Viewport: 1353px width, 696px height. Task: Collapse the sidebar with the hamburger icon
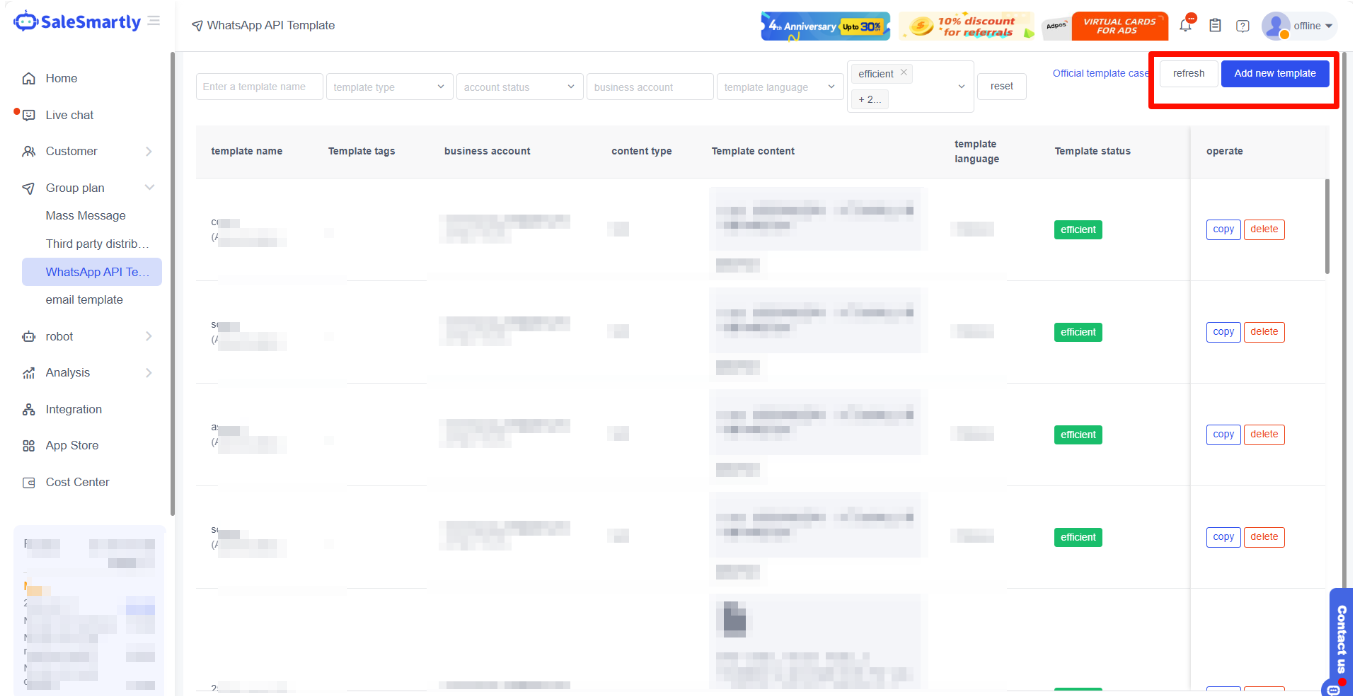click(153, 21)
